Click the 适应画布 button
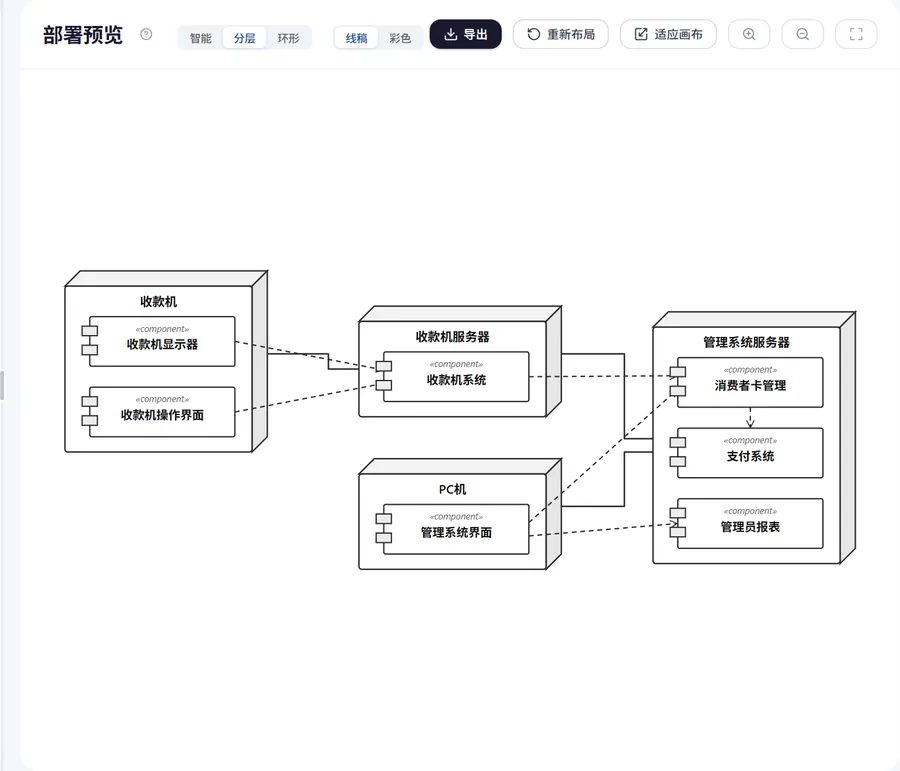The height and width of the screenshot is (771, 900). (668, 34)
